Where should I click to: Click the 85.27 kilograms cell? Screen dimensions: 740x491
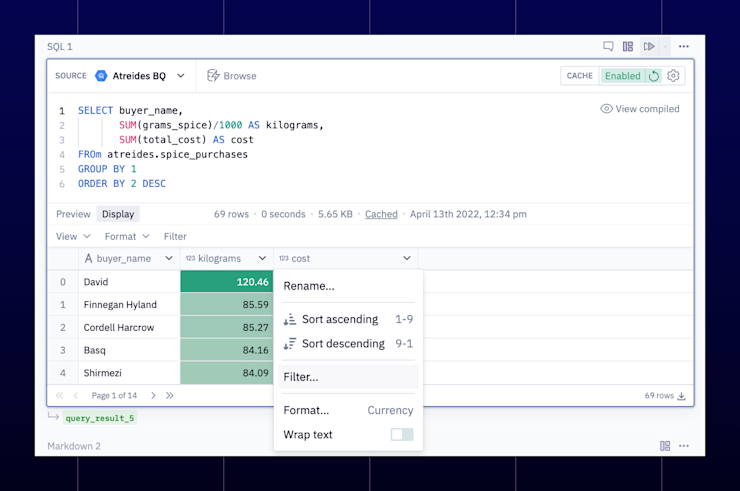pyautogui.click(x=227, y=327)
